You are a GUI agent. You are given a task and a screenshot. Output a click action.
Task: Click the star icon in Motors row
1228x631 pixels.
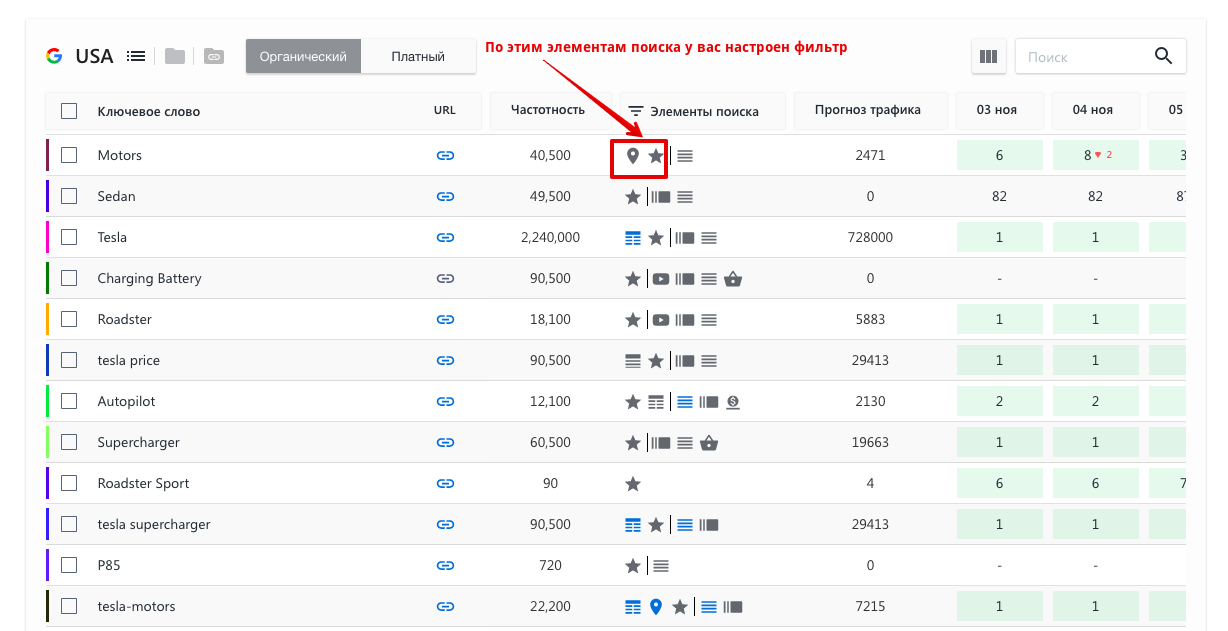point(656,155)
